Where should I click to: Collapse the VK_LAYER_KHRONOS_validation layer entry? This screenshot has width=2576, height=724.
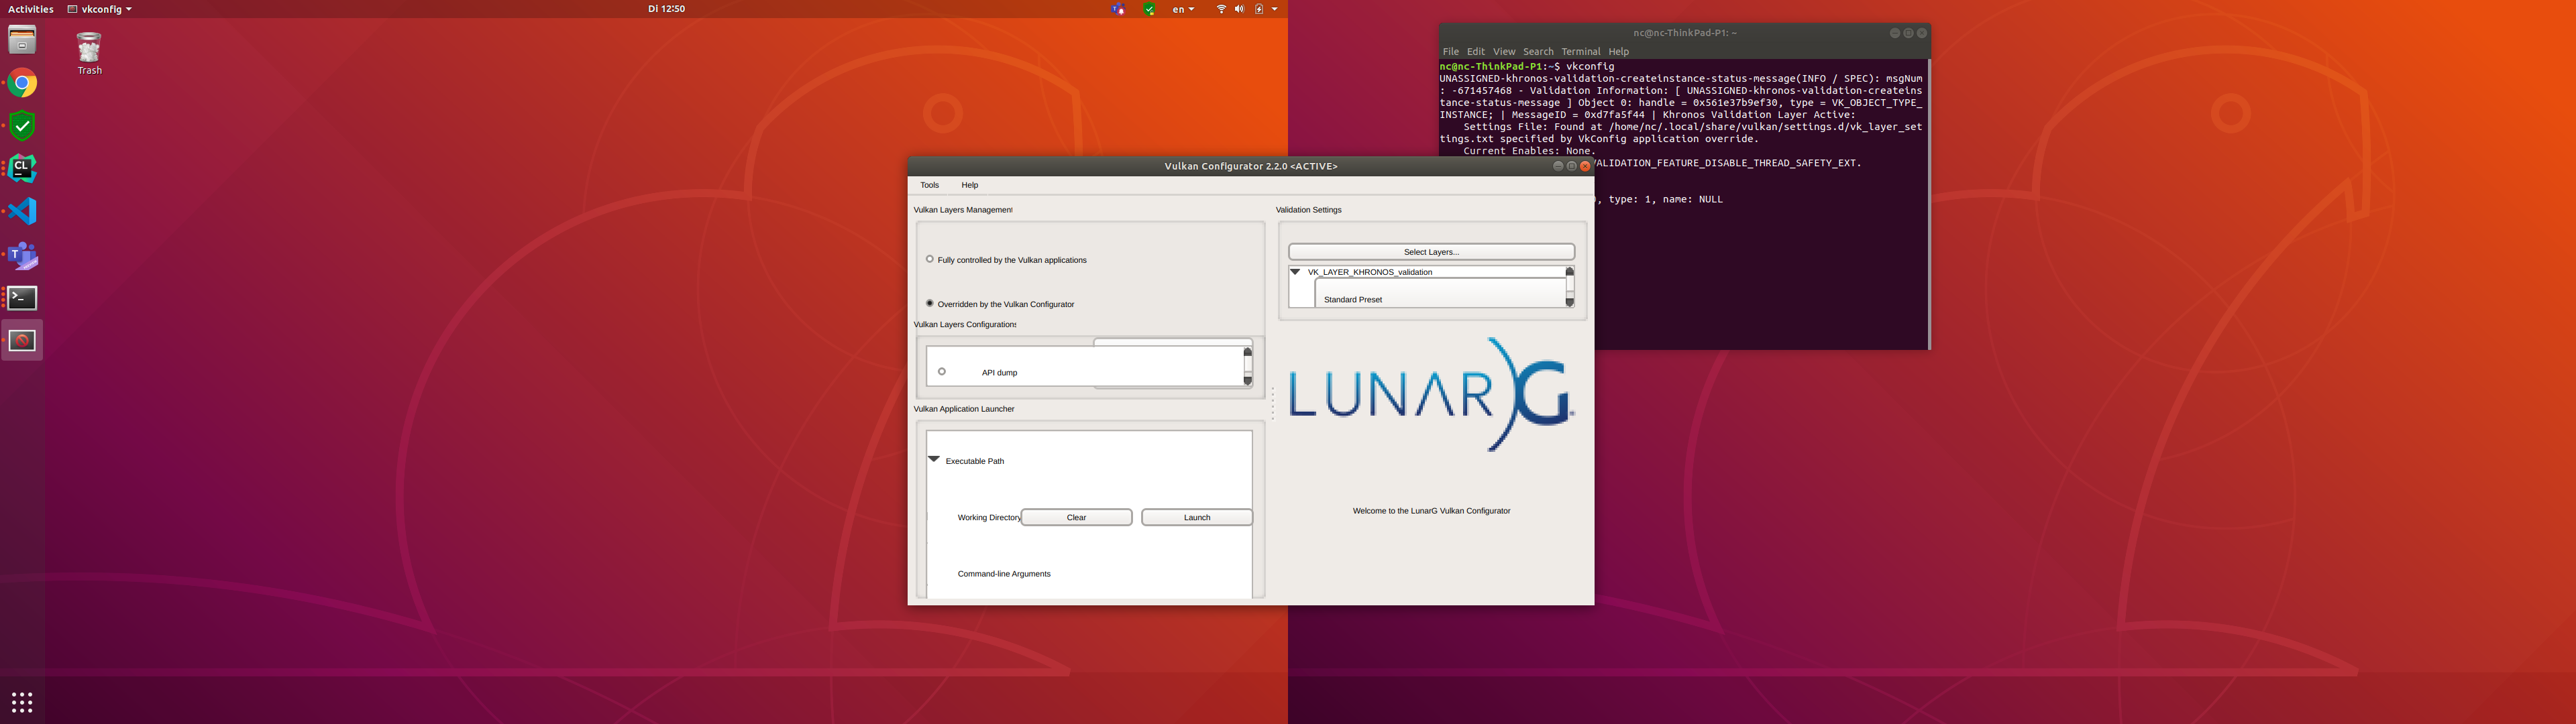coord(1295,271)
